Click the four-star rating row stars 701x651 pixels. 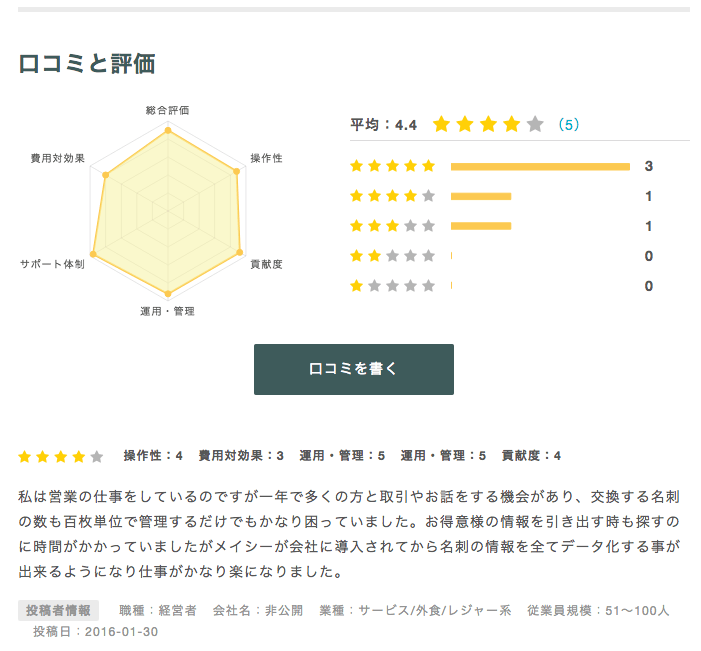pyautogui.click(x=392, y=196)
